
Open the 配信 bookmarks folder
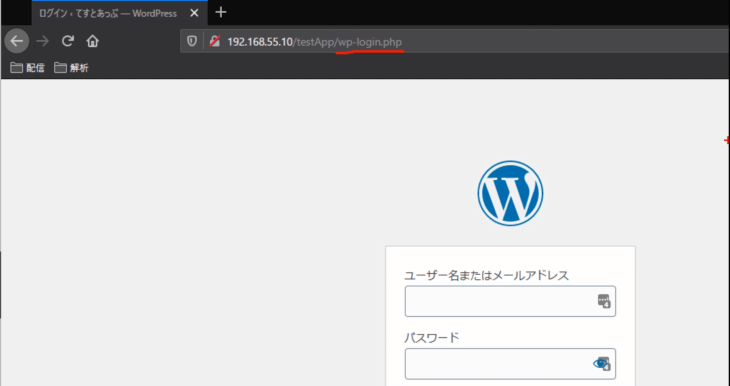[27, 68]
